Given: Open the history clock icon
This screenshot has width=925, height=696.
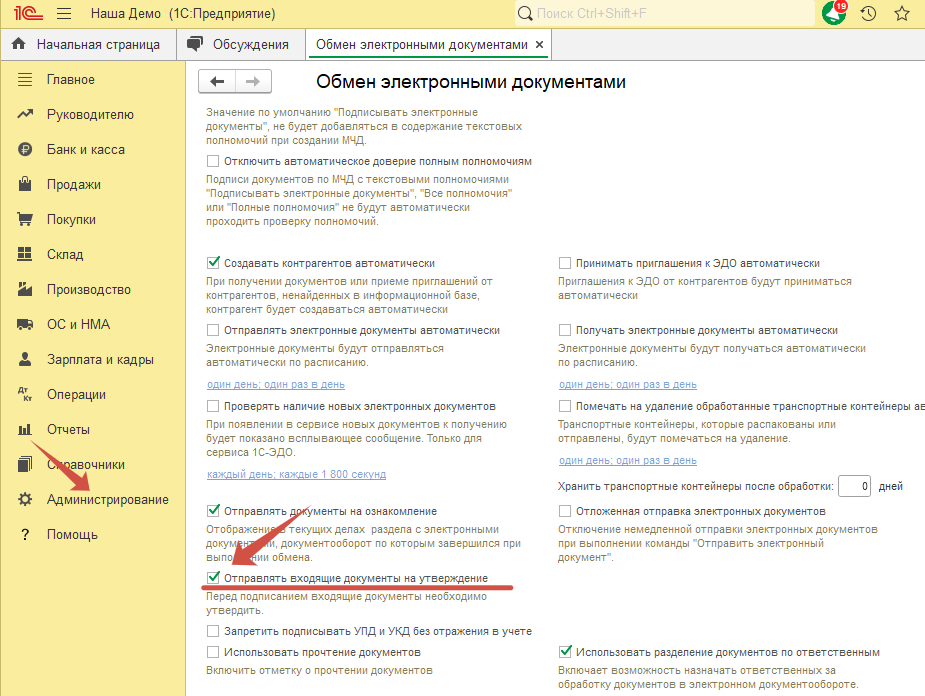Looking at the screenshot, I should (x=868, y=14).
